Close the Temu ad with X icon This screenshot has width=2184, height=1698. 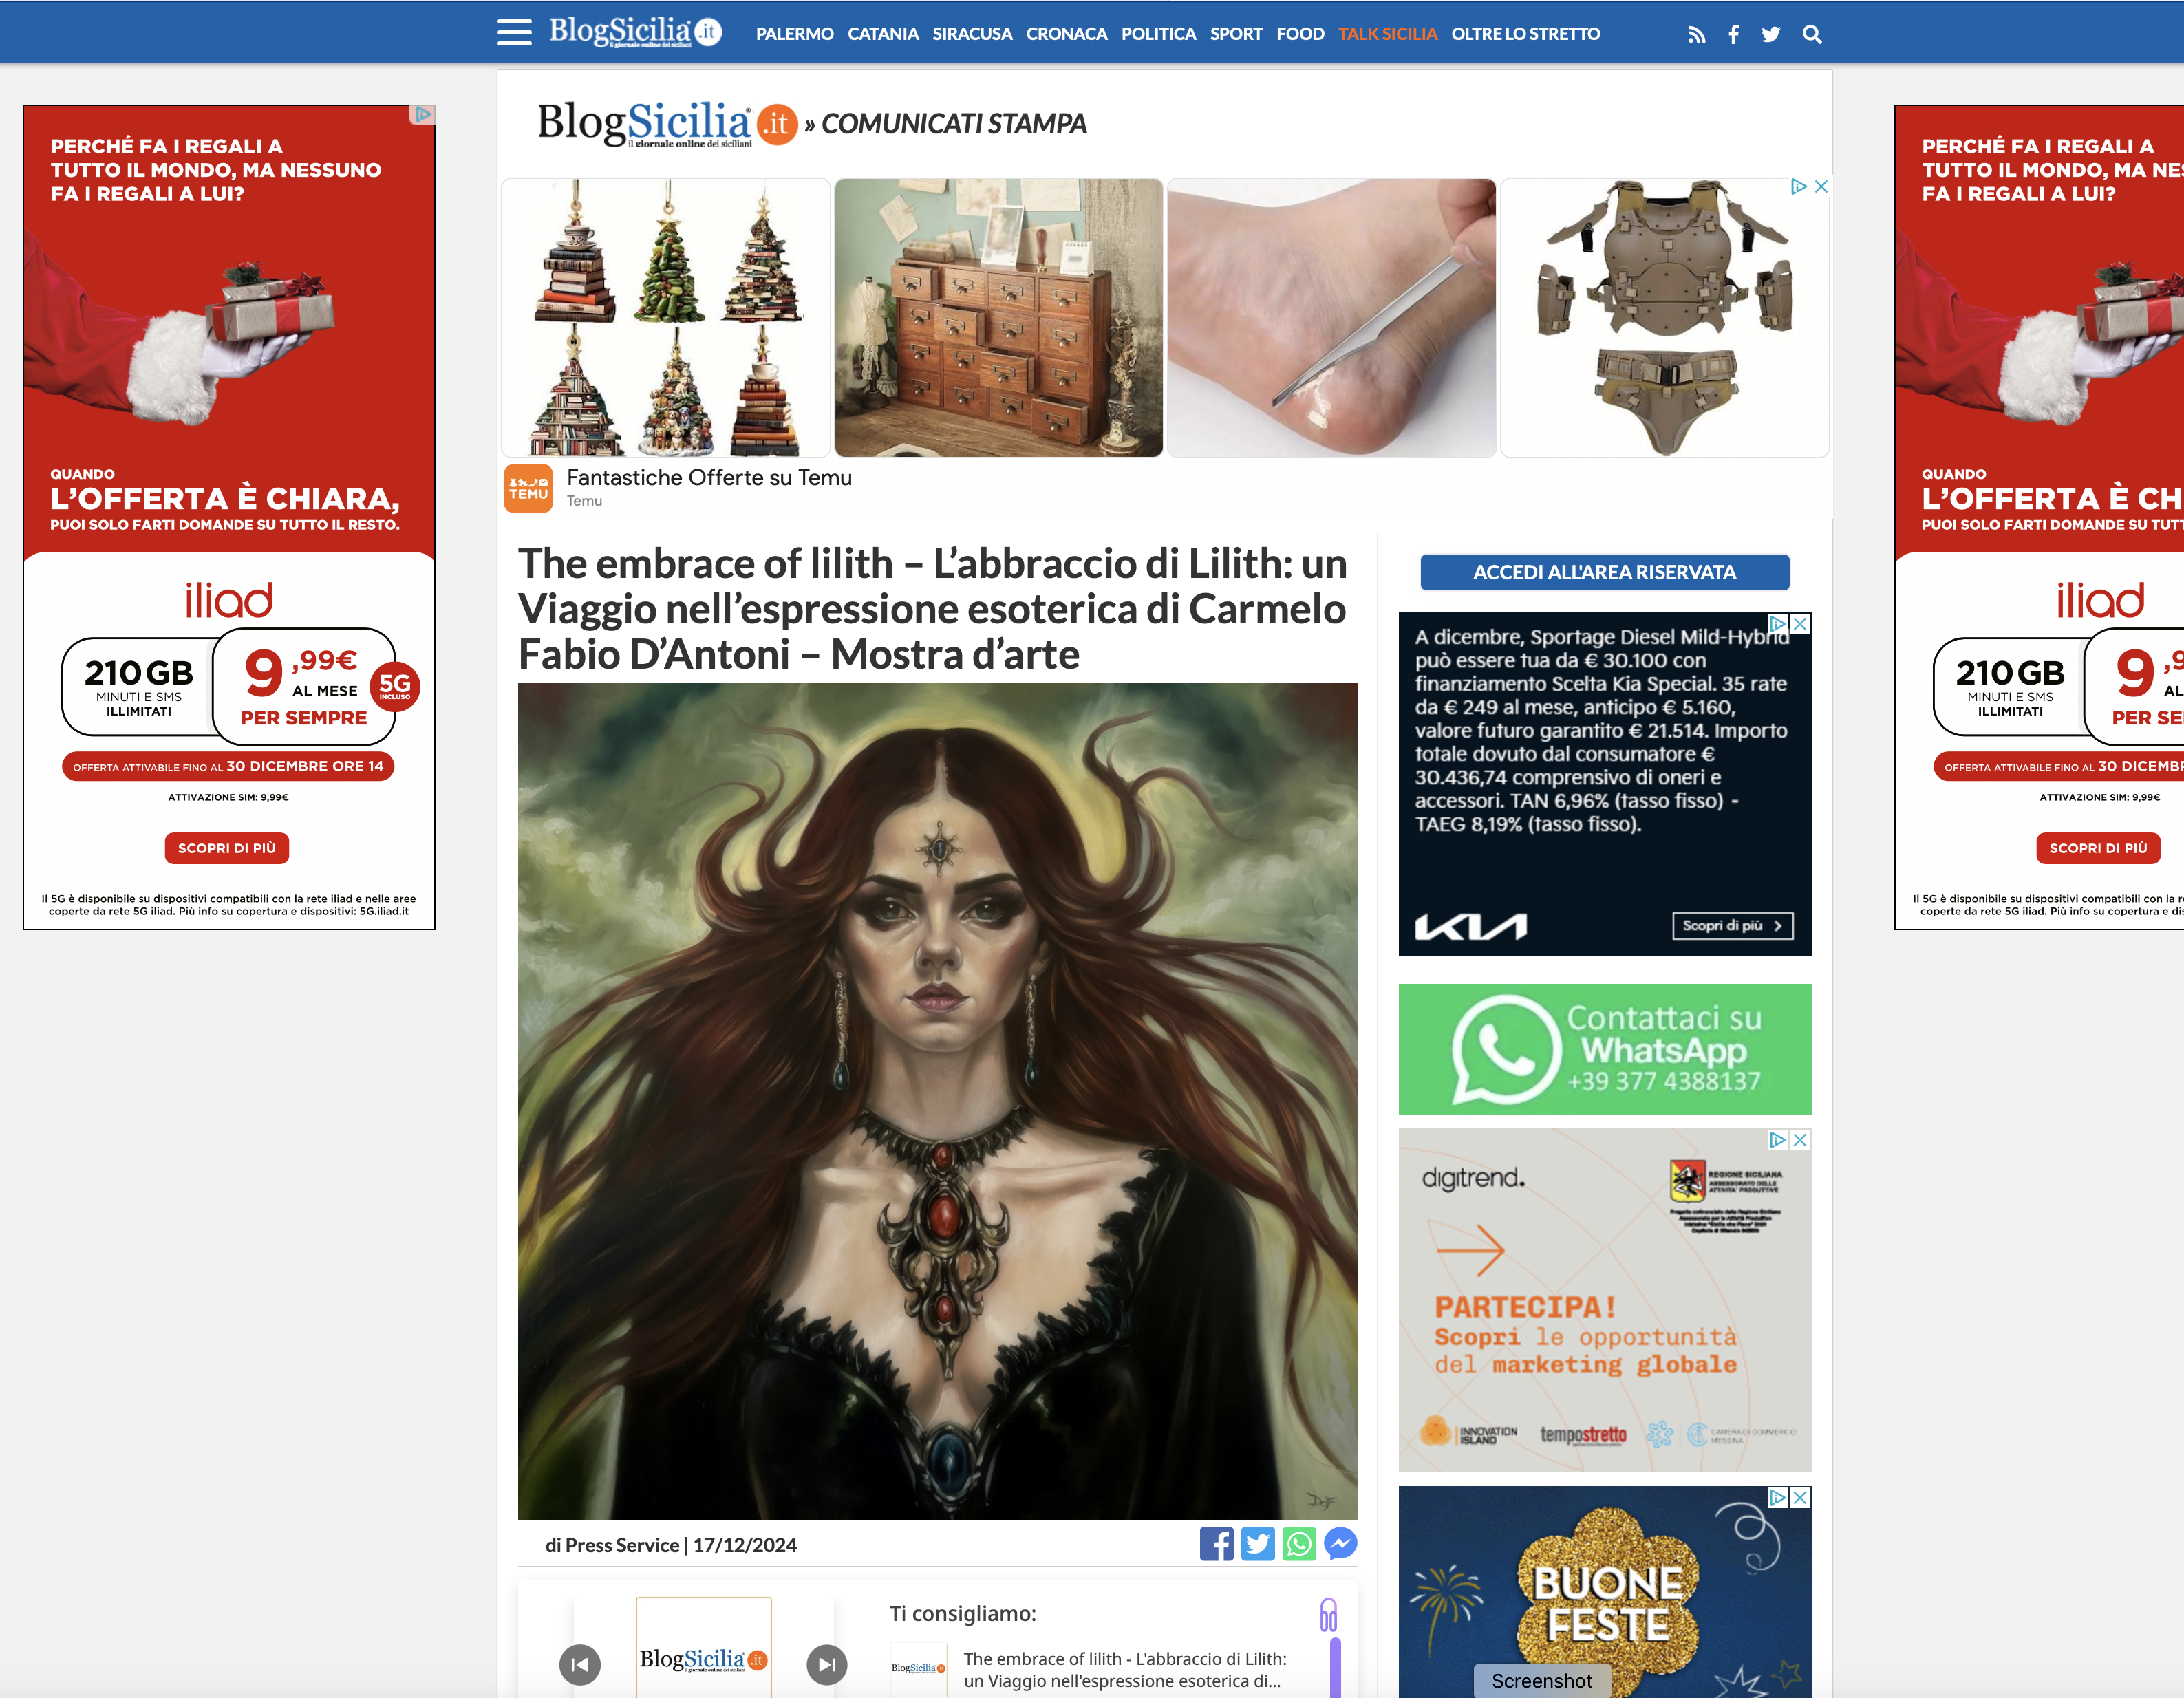1821,187
